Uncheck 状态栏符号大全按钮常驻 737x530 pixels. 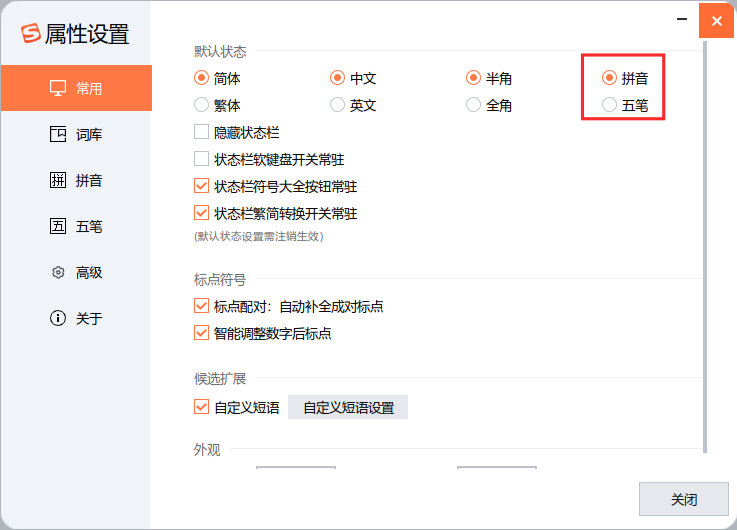201,186
